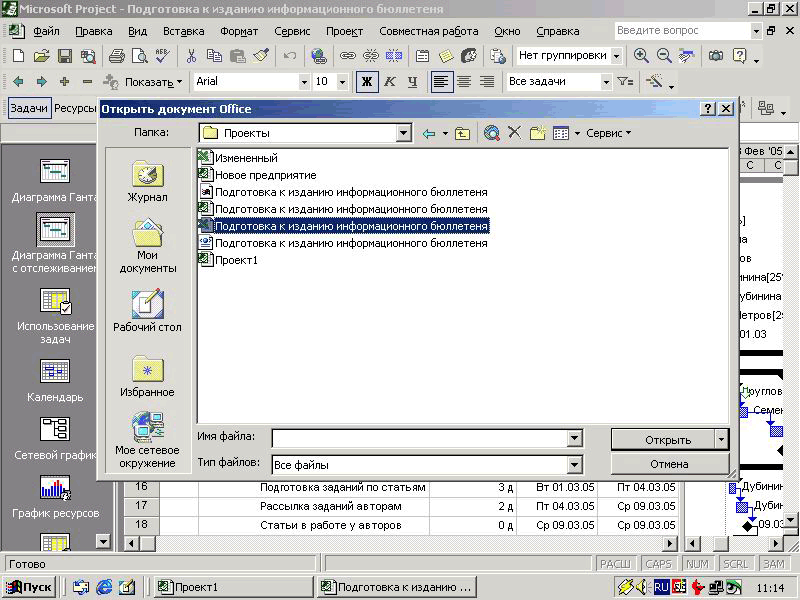This screenshot has width=800, height=600.
Task: Go to Рабочий стол location
Action: [x=147, y=311]
